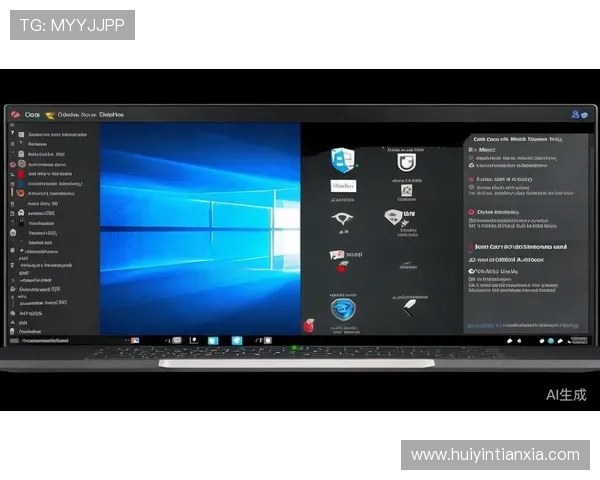Image resolution: width=600 pixels, height=480 pixels.
Task: Click the light blue taskbar app icon
Action: tap(212, 341)
